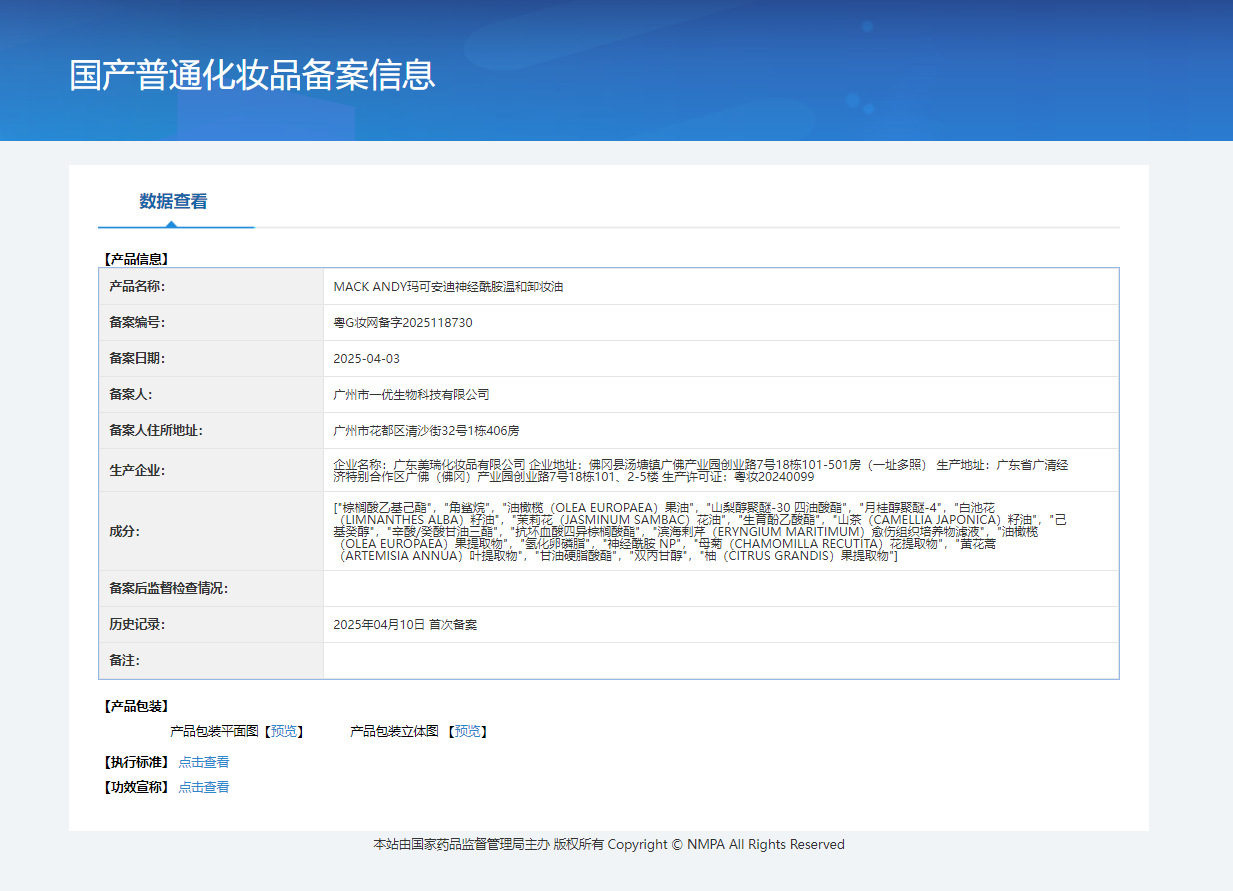The image size is (1233, 891).
Task: Click the 【产品包装】 section header
Action: [x=135, y=706]
